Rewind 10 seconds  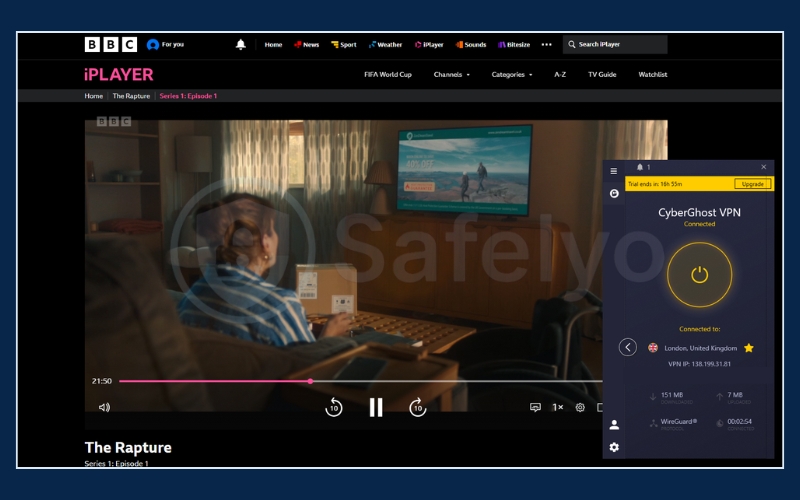[x=334, y=407]
